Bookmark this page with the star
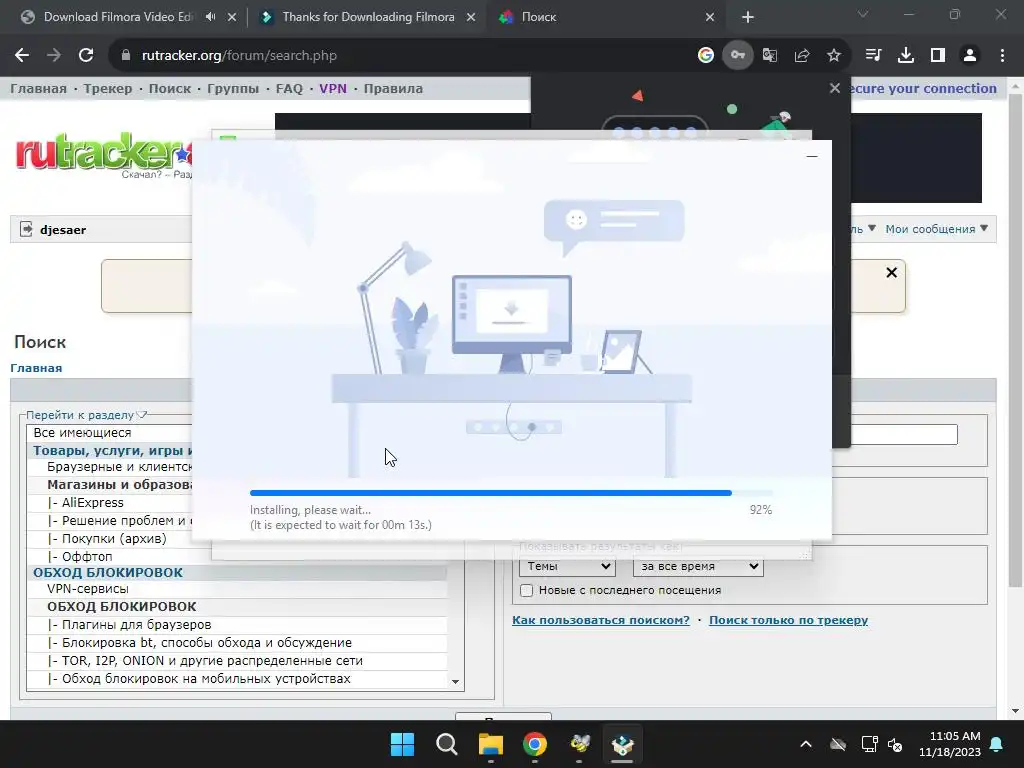This screenshot has width=1024, height=768. click(x=834, y=56)
